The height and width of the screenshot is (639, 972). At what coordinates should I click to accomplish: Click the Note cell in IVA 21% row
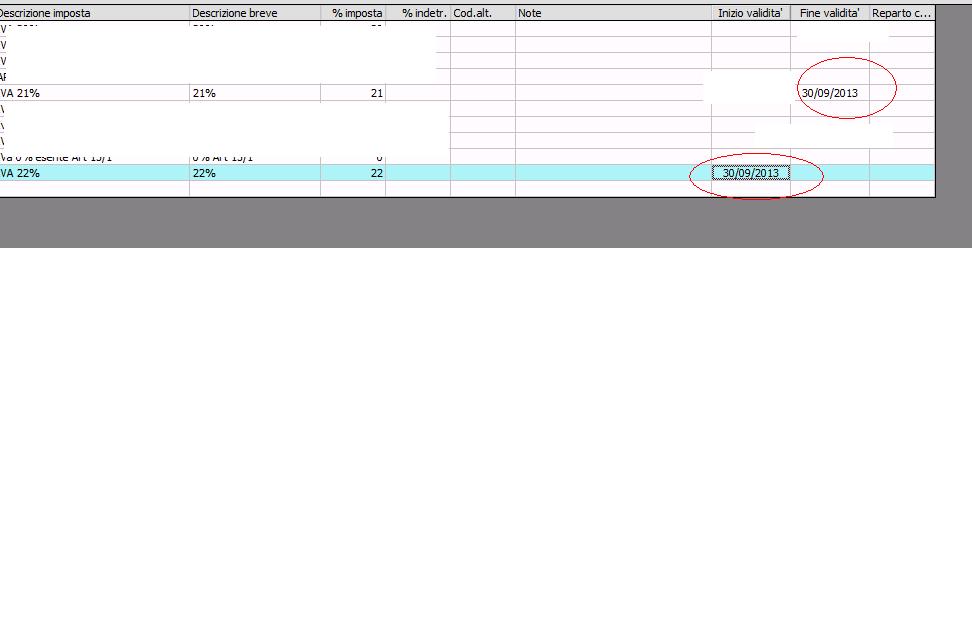[613, 93]
